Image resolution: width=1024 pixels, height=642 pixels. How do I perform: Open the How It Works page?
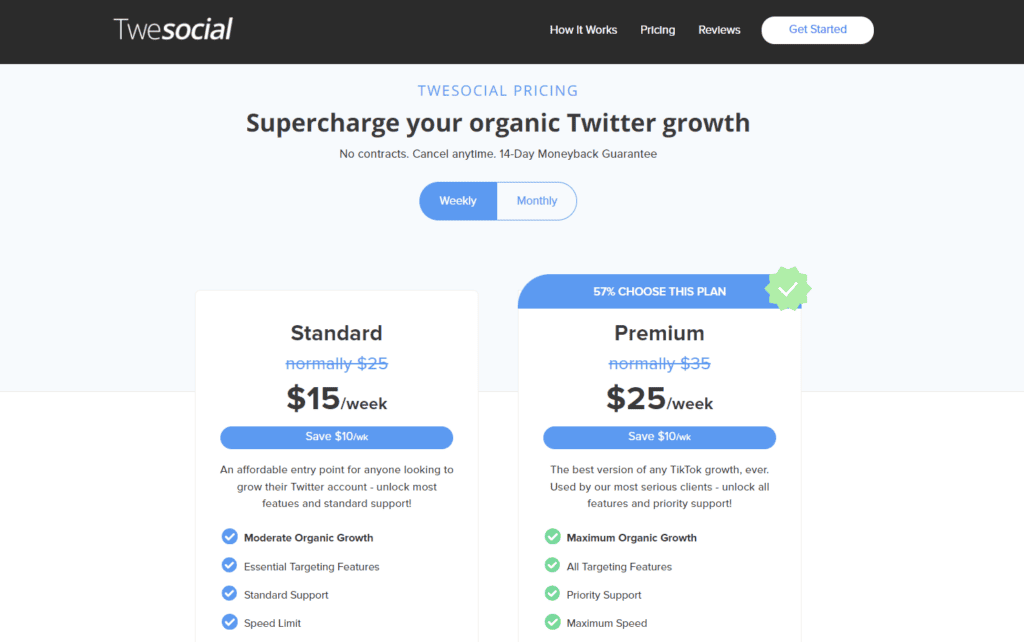pos(583,30)
